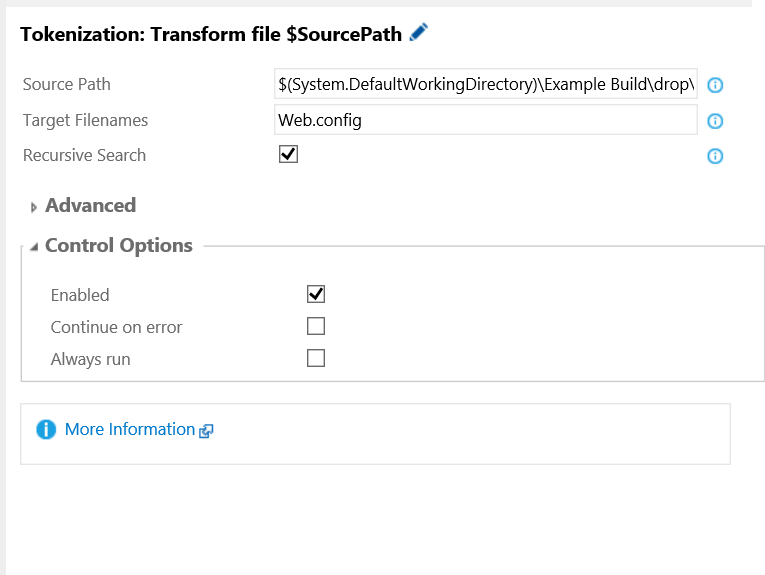Click the Tokenization task title text
Image resolution: width=765 pixels, height=575 pixels.
[x=211, y=34]
